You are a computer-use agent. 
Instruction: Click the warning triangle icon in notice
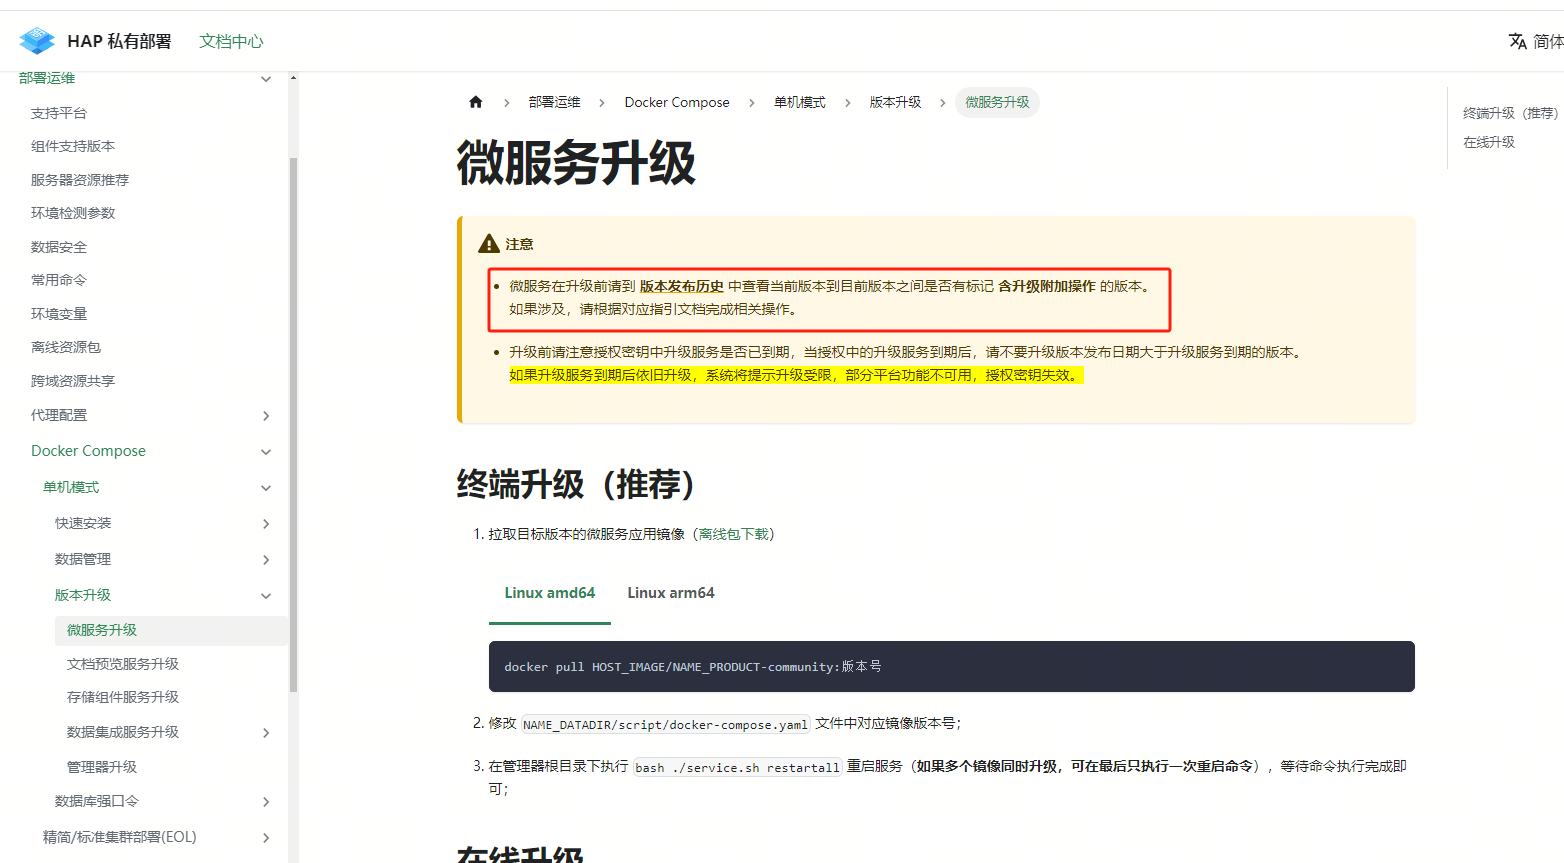(488, 244)
